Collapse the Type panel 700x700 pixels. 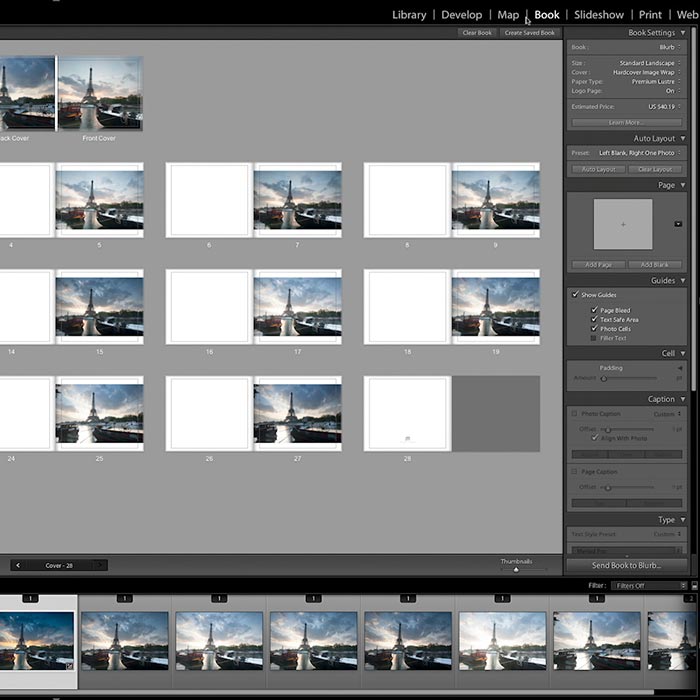[683, 520]
